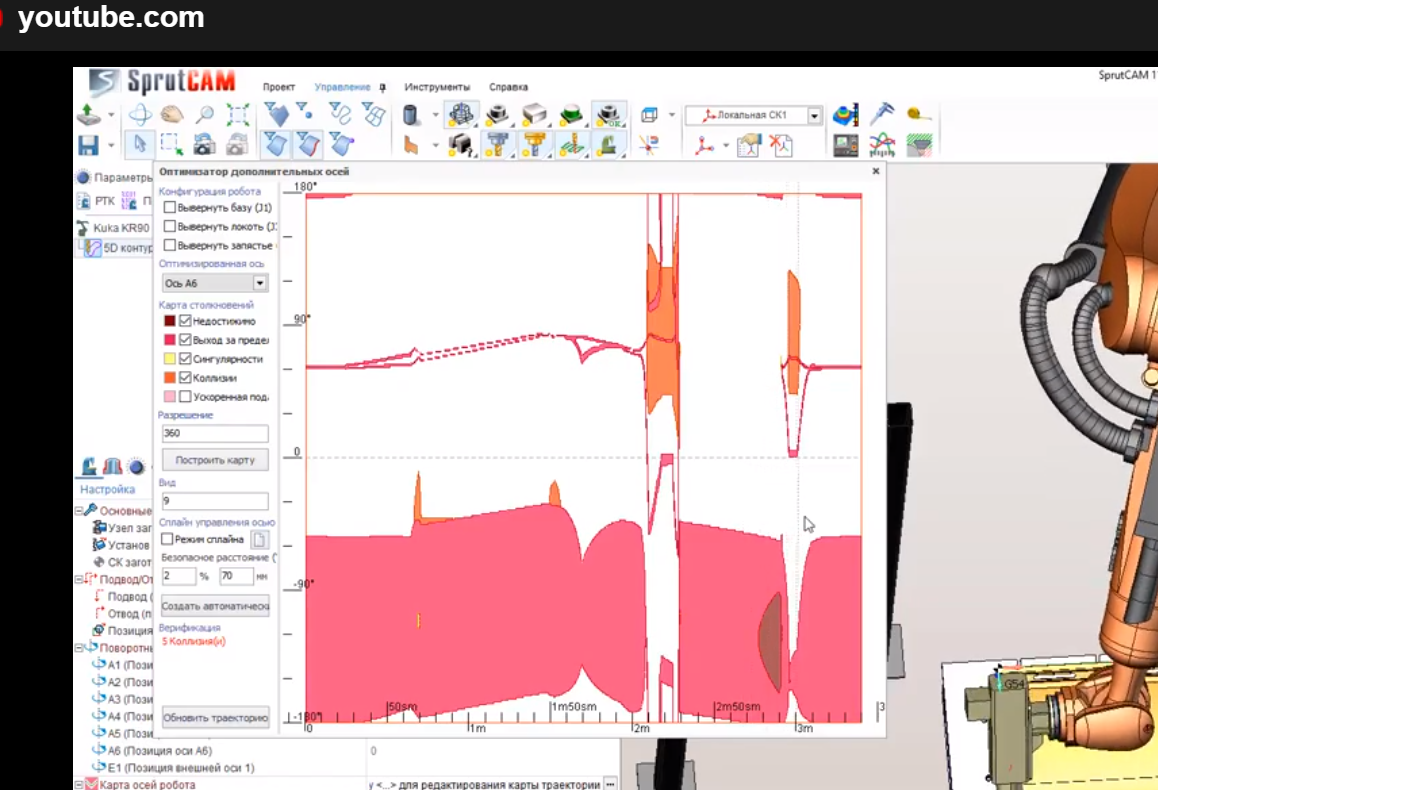Click the yellow 'Сингулярности' color swatch
Image resolution: width=1428 pixels, height=810 pixels.
(169, 359)
